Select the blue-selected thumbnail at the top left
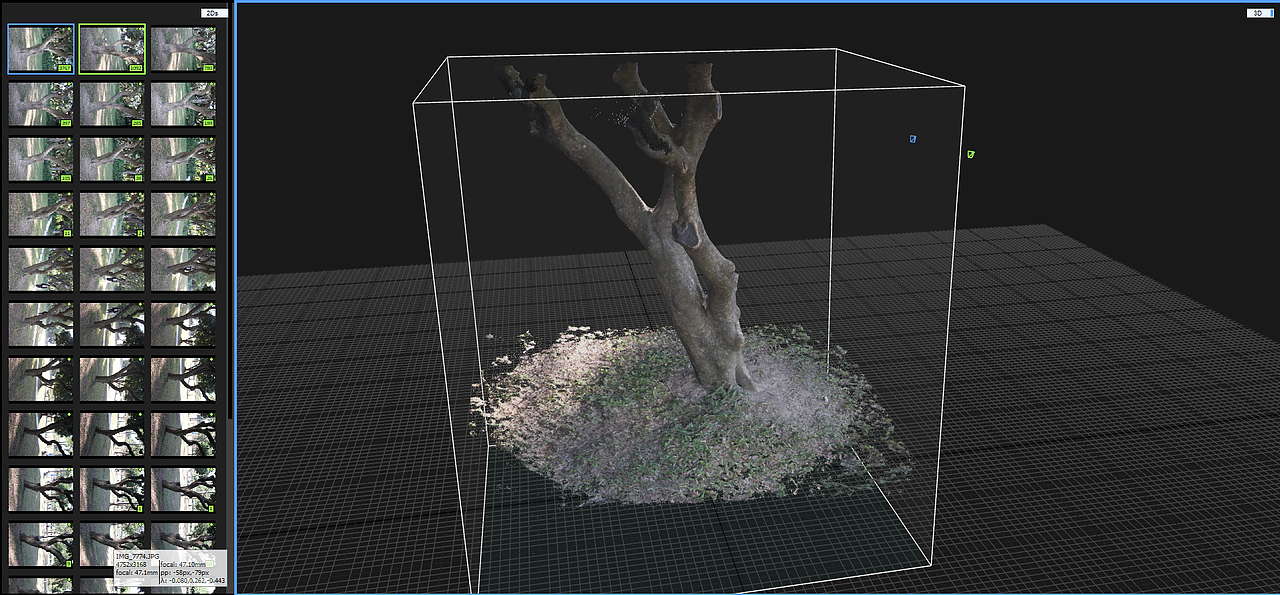The image size is (1280, 595). pyautogui.click(x=40, y=45)
